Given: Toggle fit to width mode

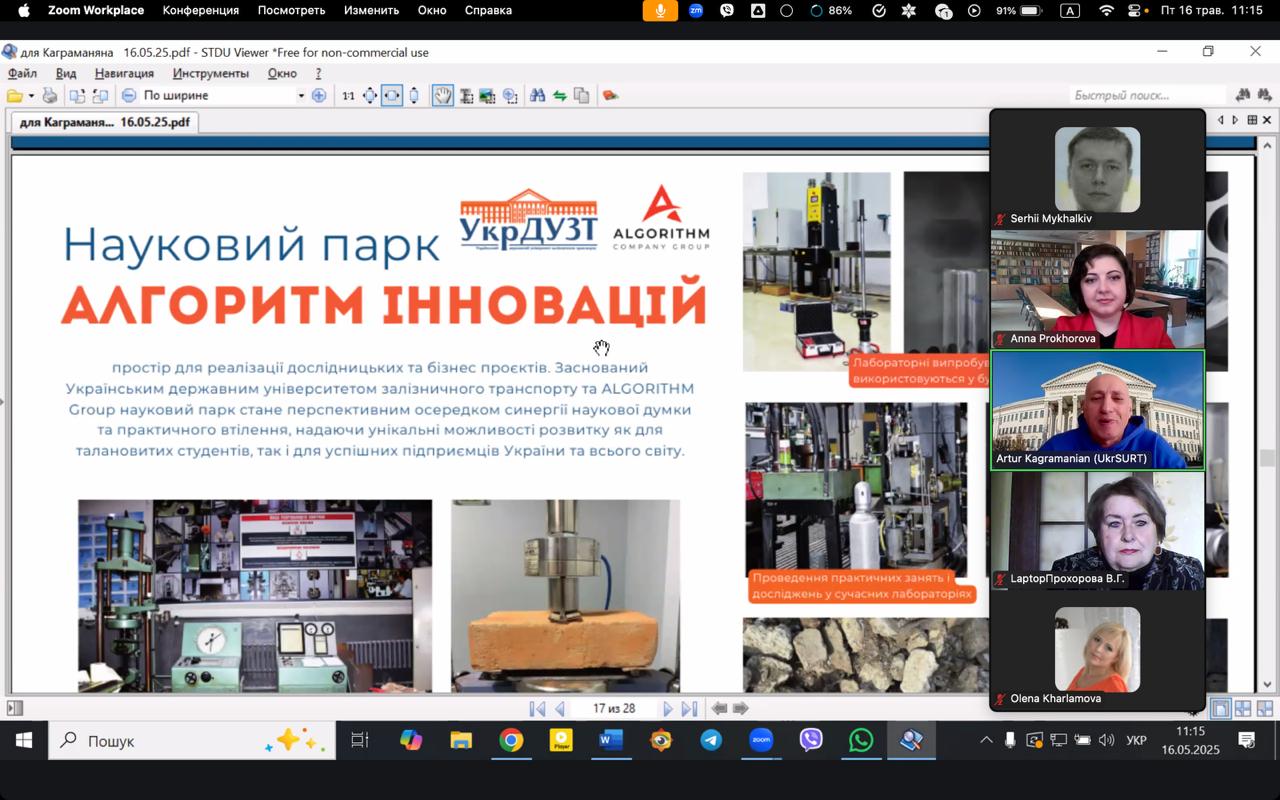Looking at the screenshot, I should 392,96.
